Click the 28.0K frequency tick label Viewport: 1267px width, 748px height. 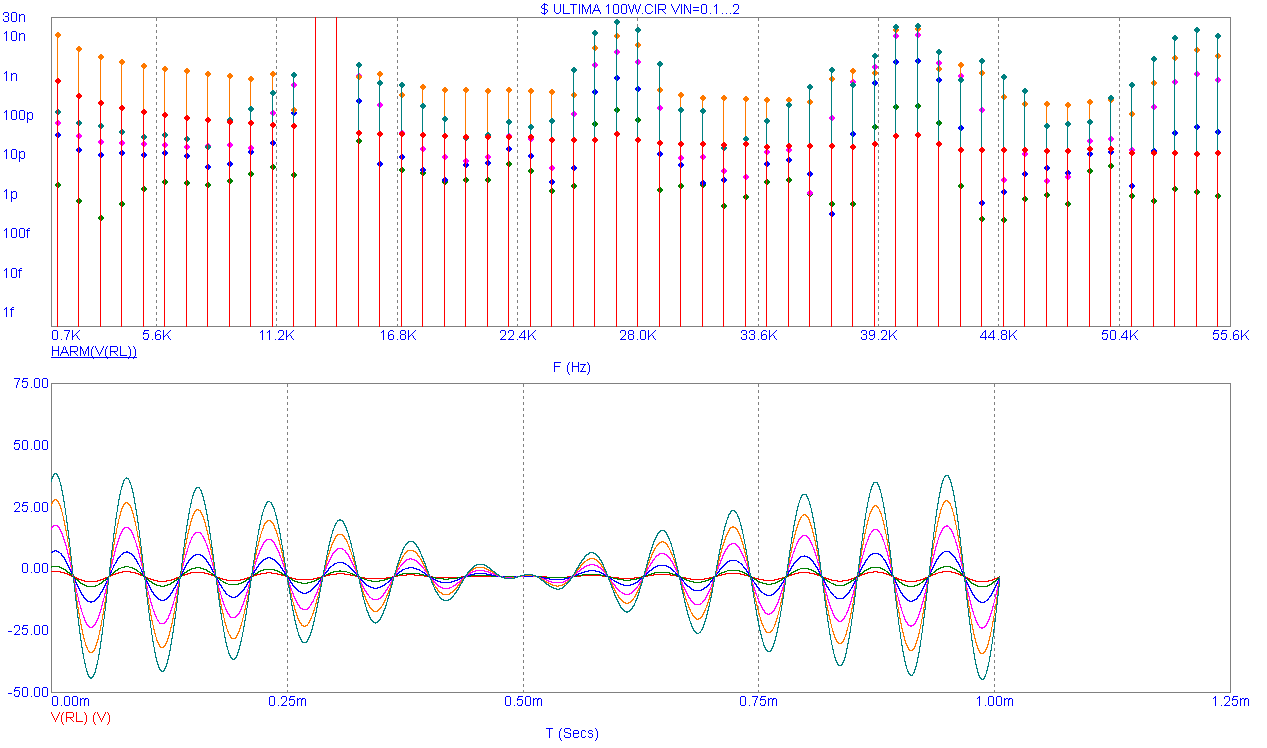click(x=638, y=335)
